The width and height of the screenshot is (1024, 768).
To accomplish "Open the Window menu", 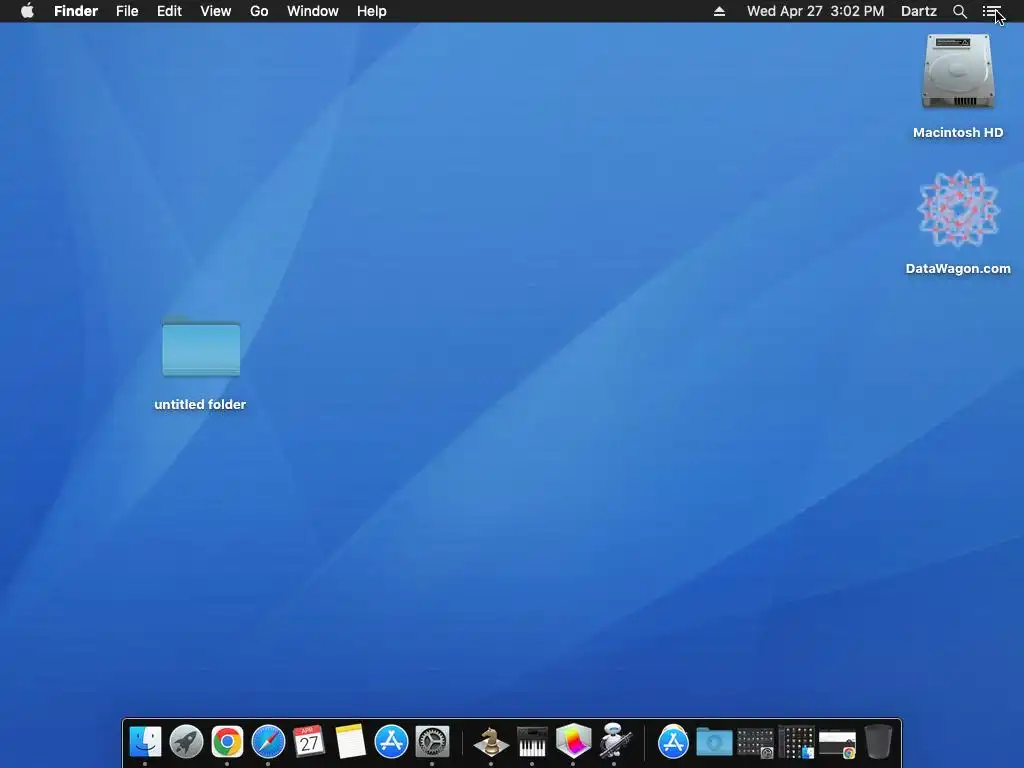I will [313, 11].
